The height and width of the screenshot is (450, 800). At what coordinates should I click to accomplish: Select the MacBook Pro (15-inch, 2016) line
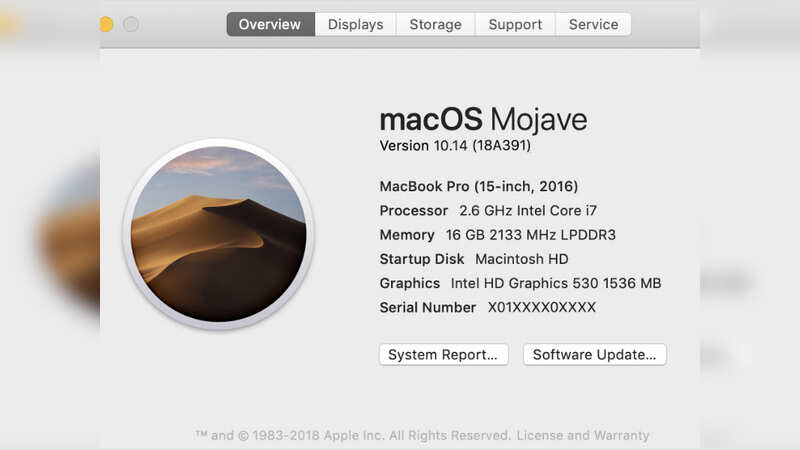pyautogui.click(x=479, y=186)
